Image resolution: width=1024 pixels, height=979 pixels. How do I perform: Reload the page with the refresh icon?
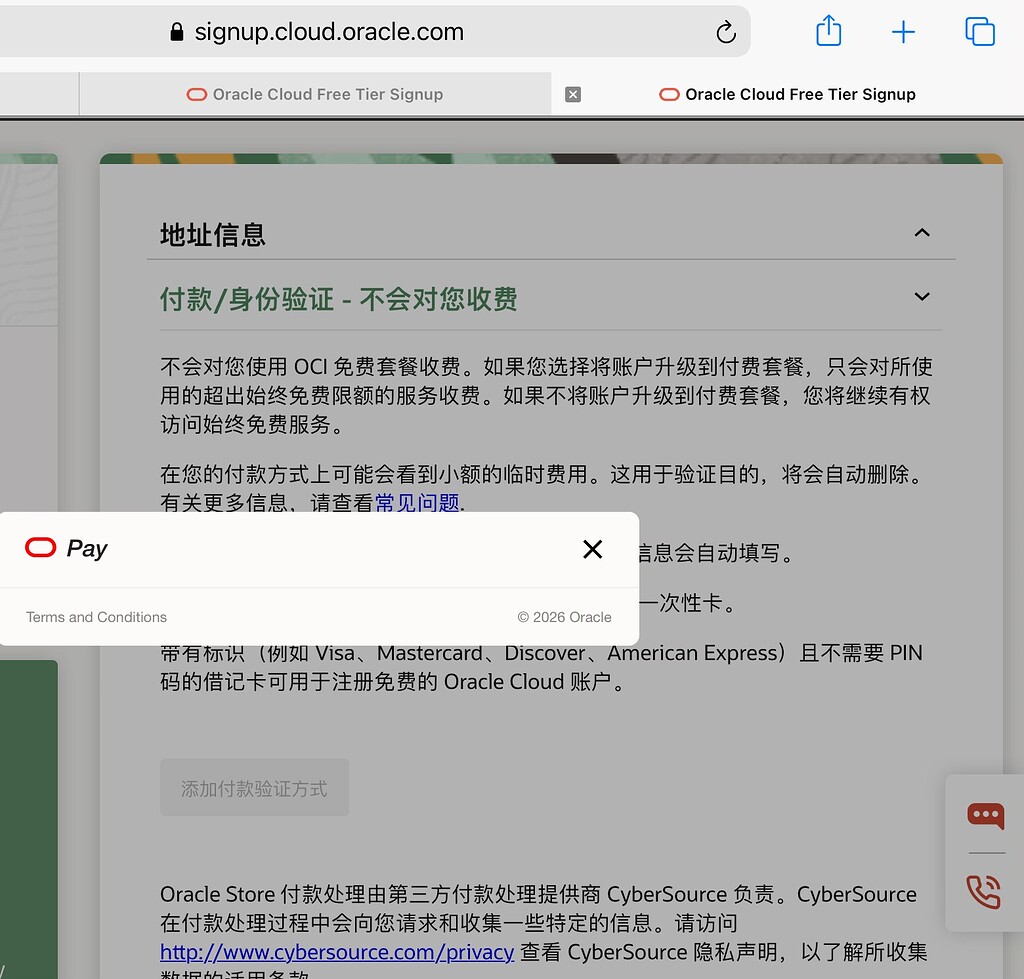pos(726,31)
